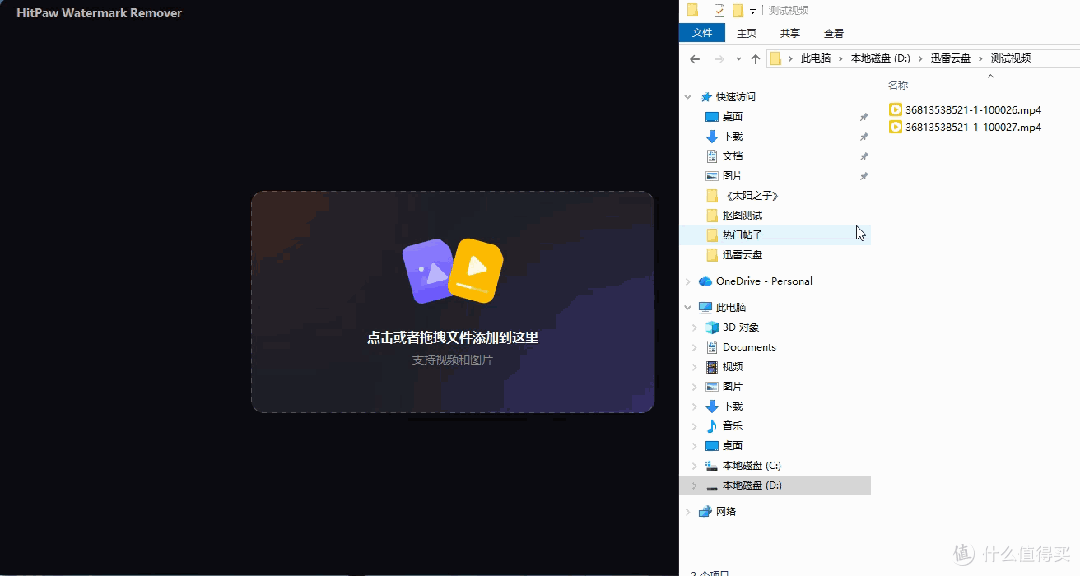Open 下载 under 快速访问
Image resolution: width=1080 pixels, height=576 pixels.
click(733, 136)
